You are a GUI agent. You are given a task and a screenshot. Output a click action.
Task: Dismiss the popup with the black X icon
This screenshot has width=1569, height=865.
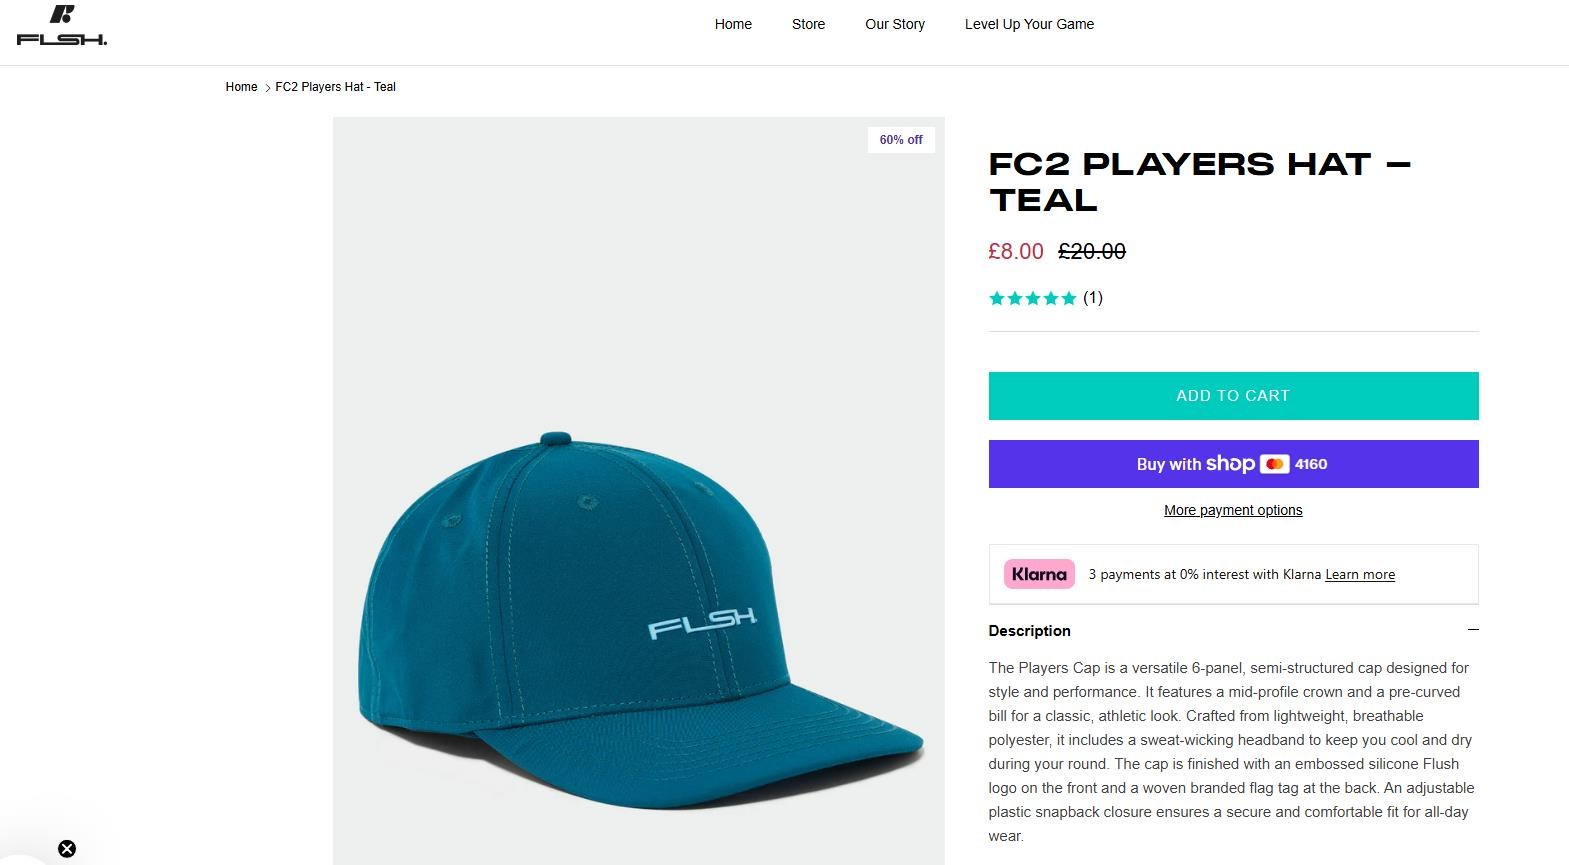click(67, 849)
